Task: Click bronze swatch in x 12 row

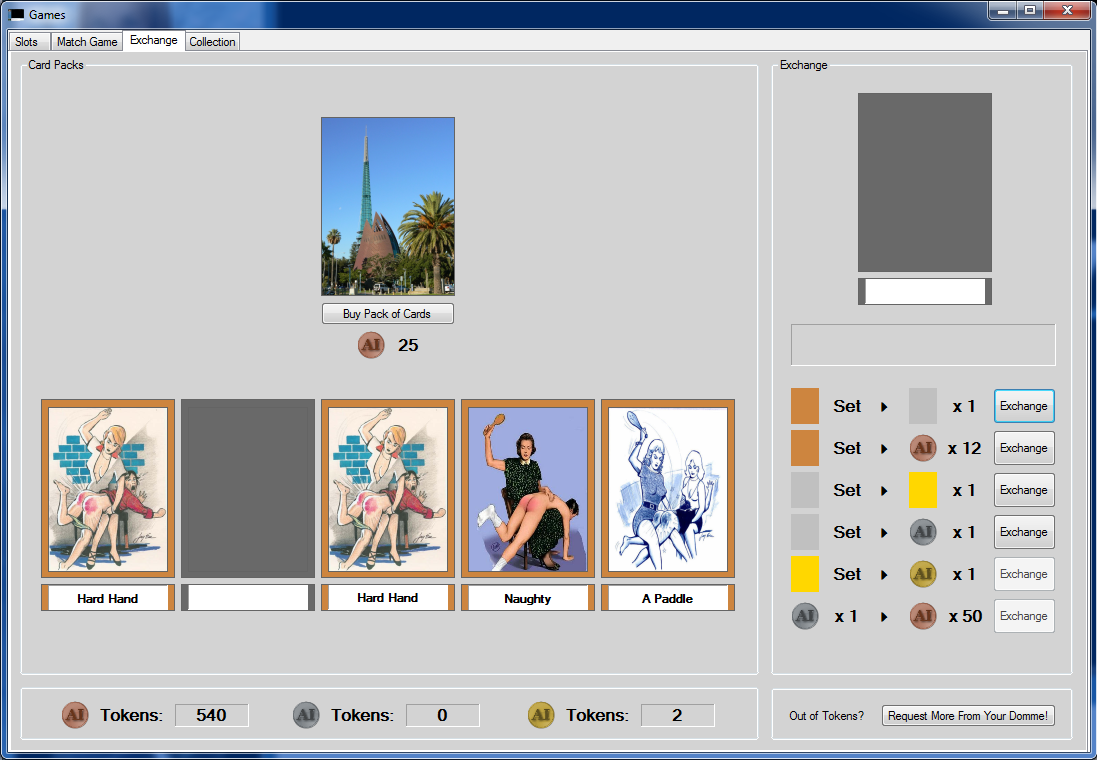Action: 805,448
